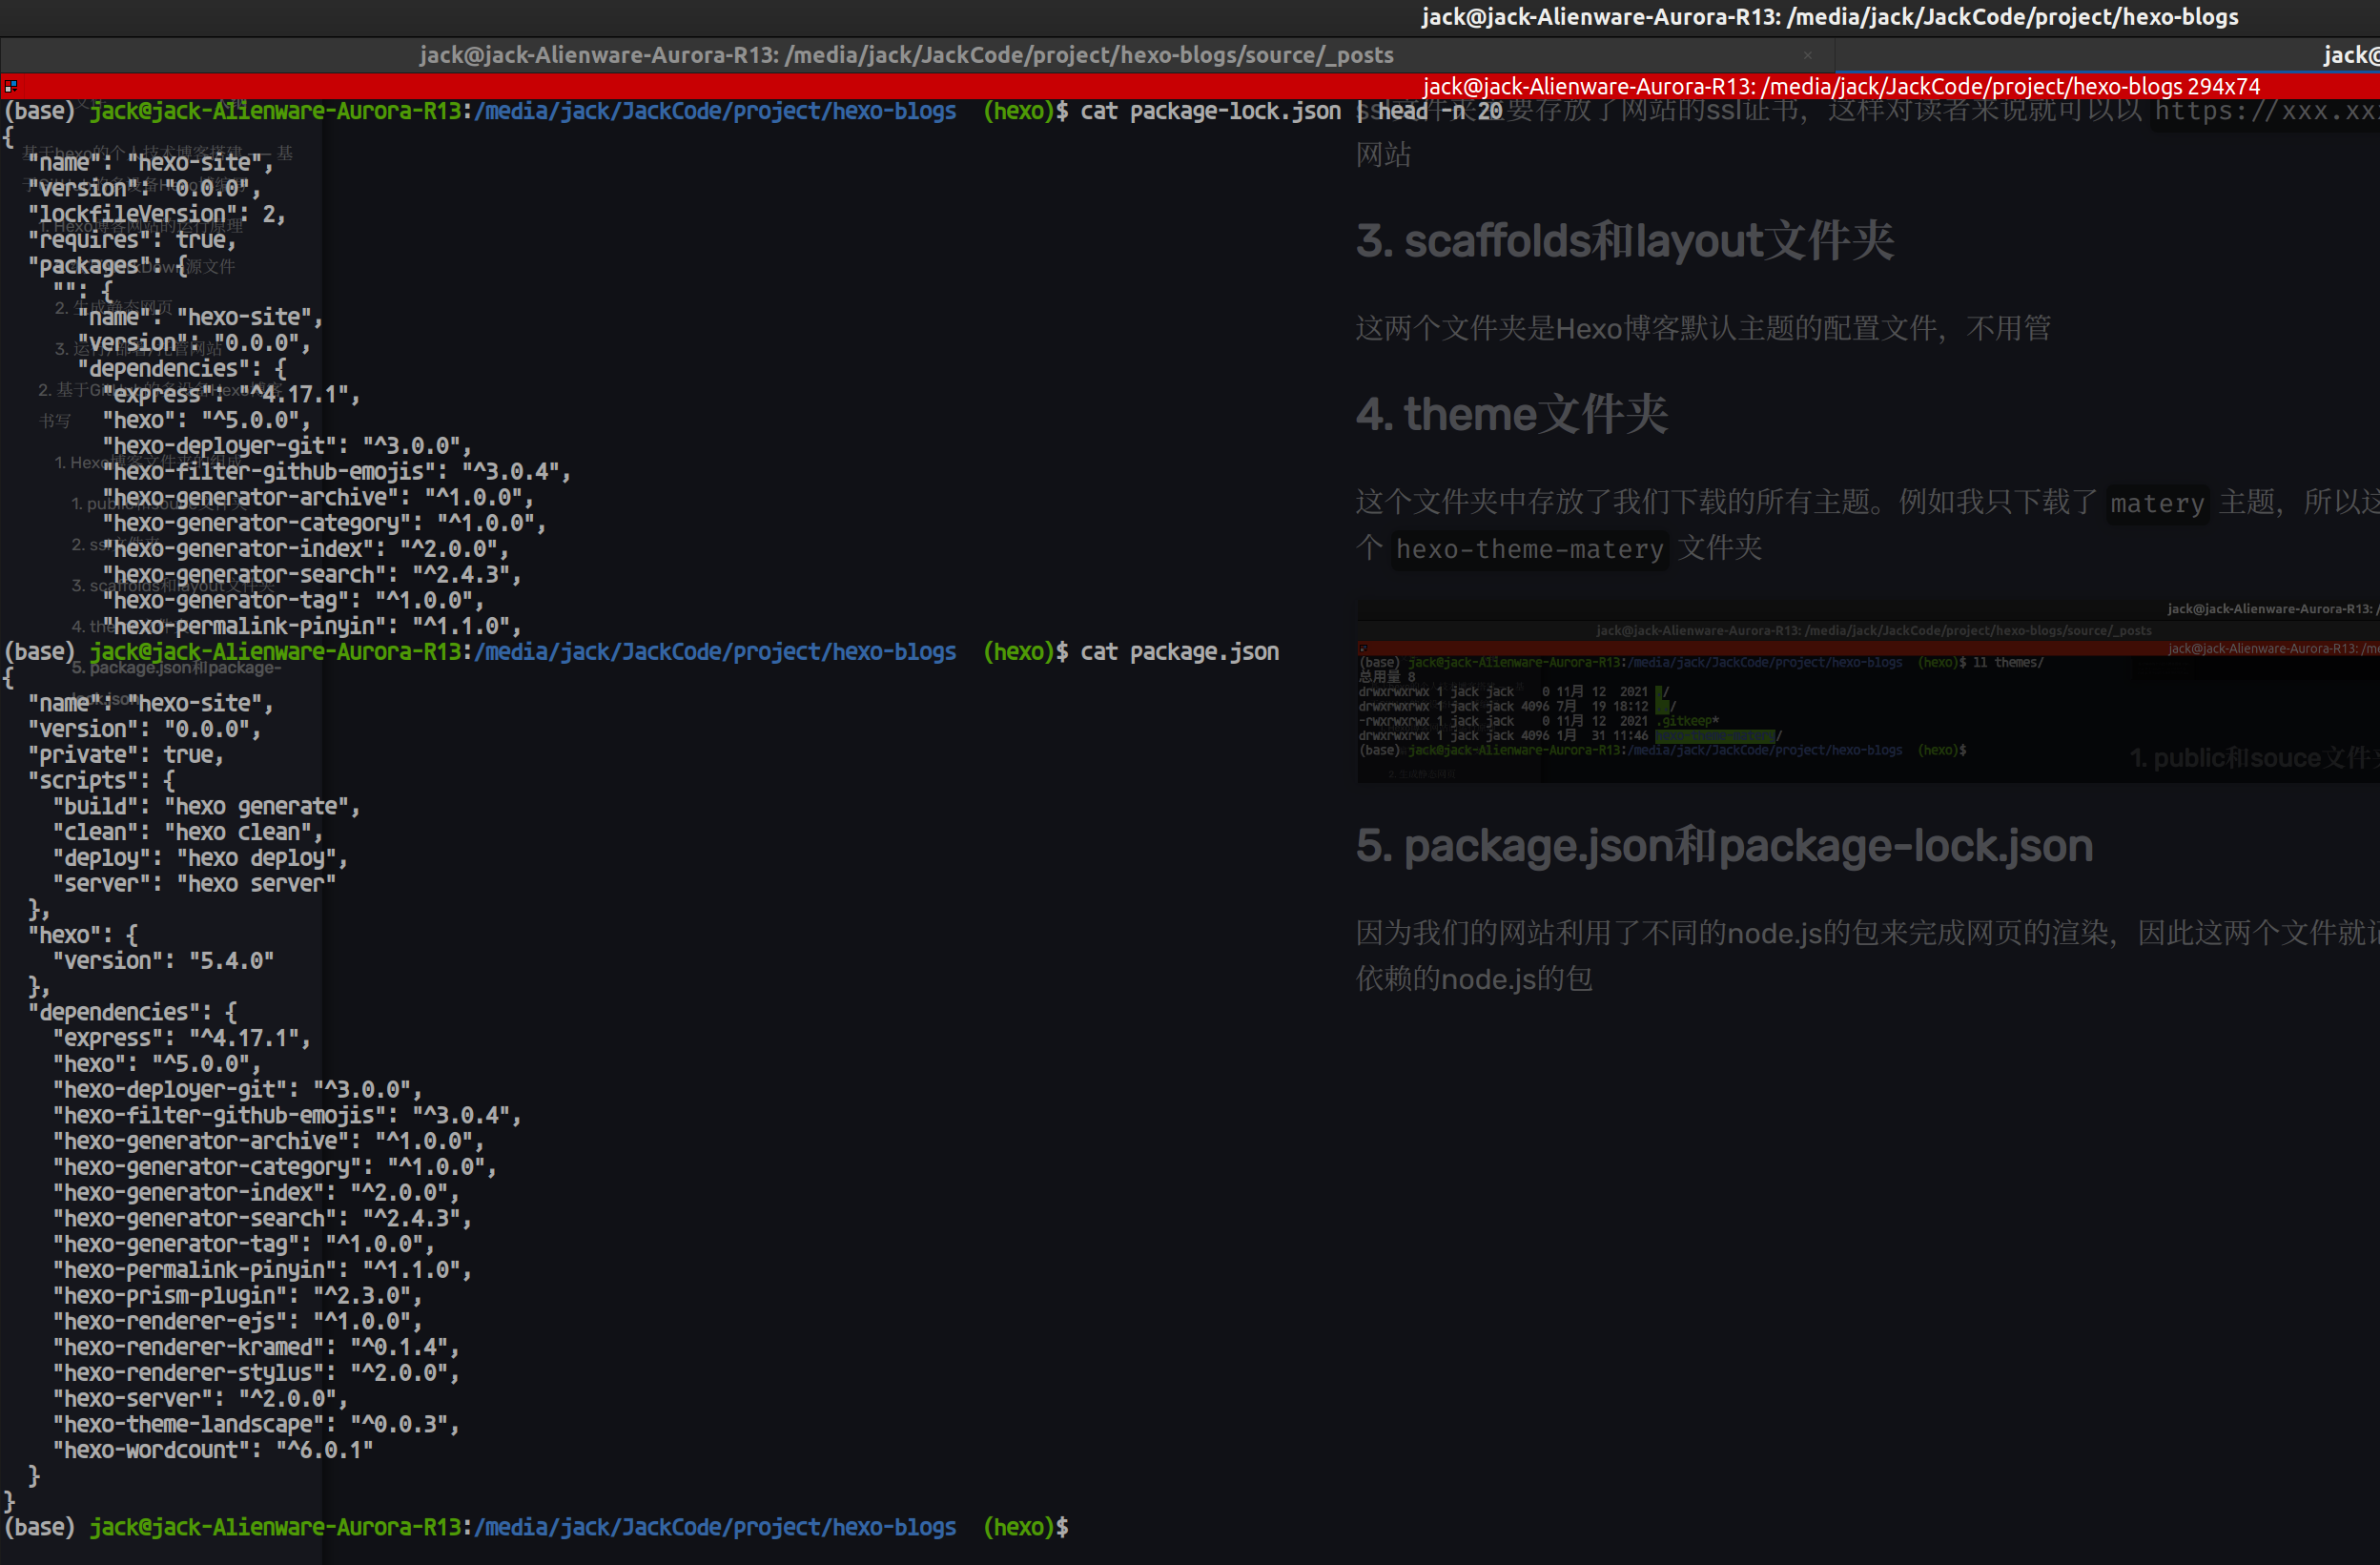The height and width of the screenshot is (1565, 2380).
Task: Select the "deploy": "hexo deploy" line
Action: [x=200, y=858]
